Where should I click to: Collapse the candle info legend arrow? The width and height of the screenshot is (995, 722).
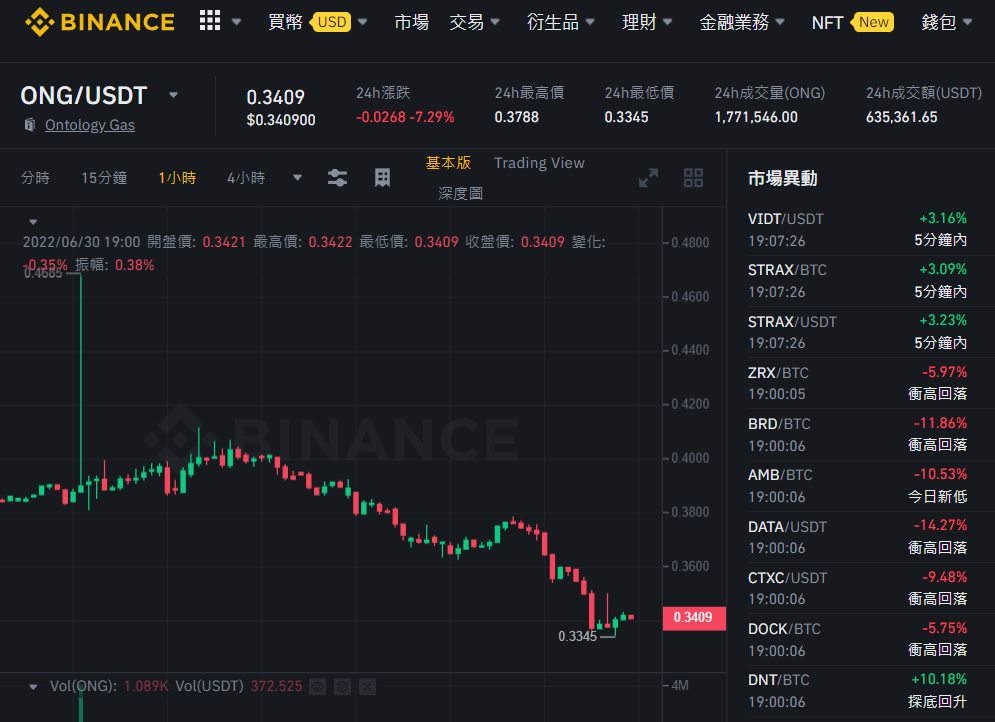click(33, 222)
